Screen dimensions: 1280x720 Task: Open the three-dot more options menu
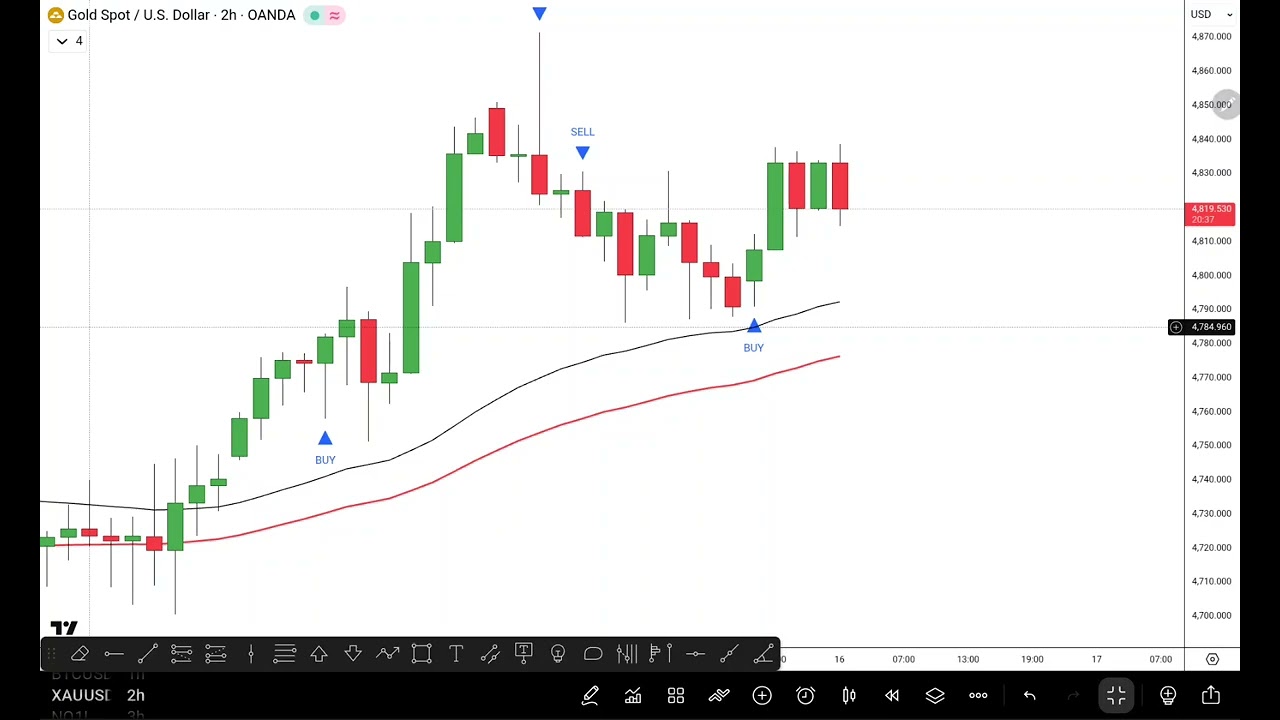click(978, 695)
